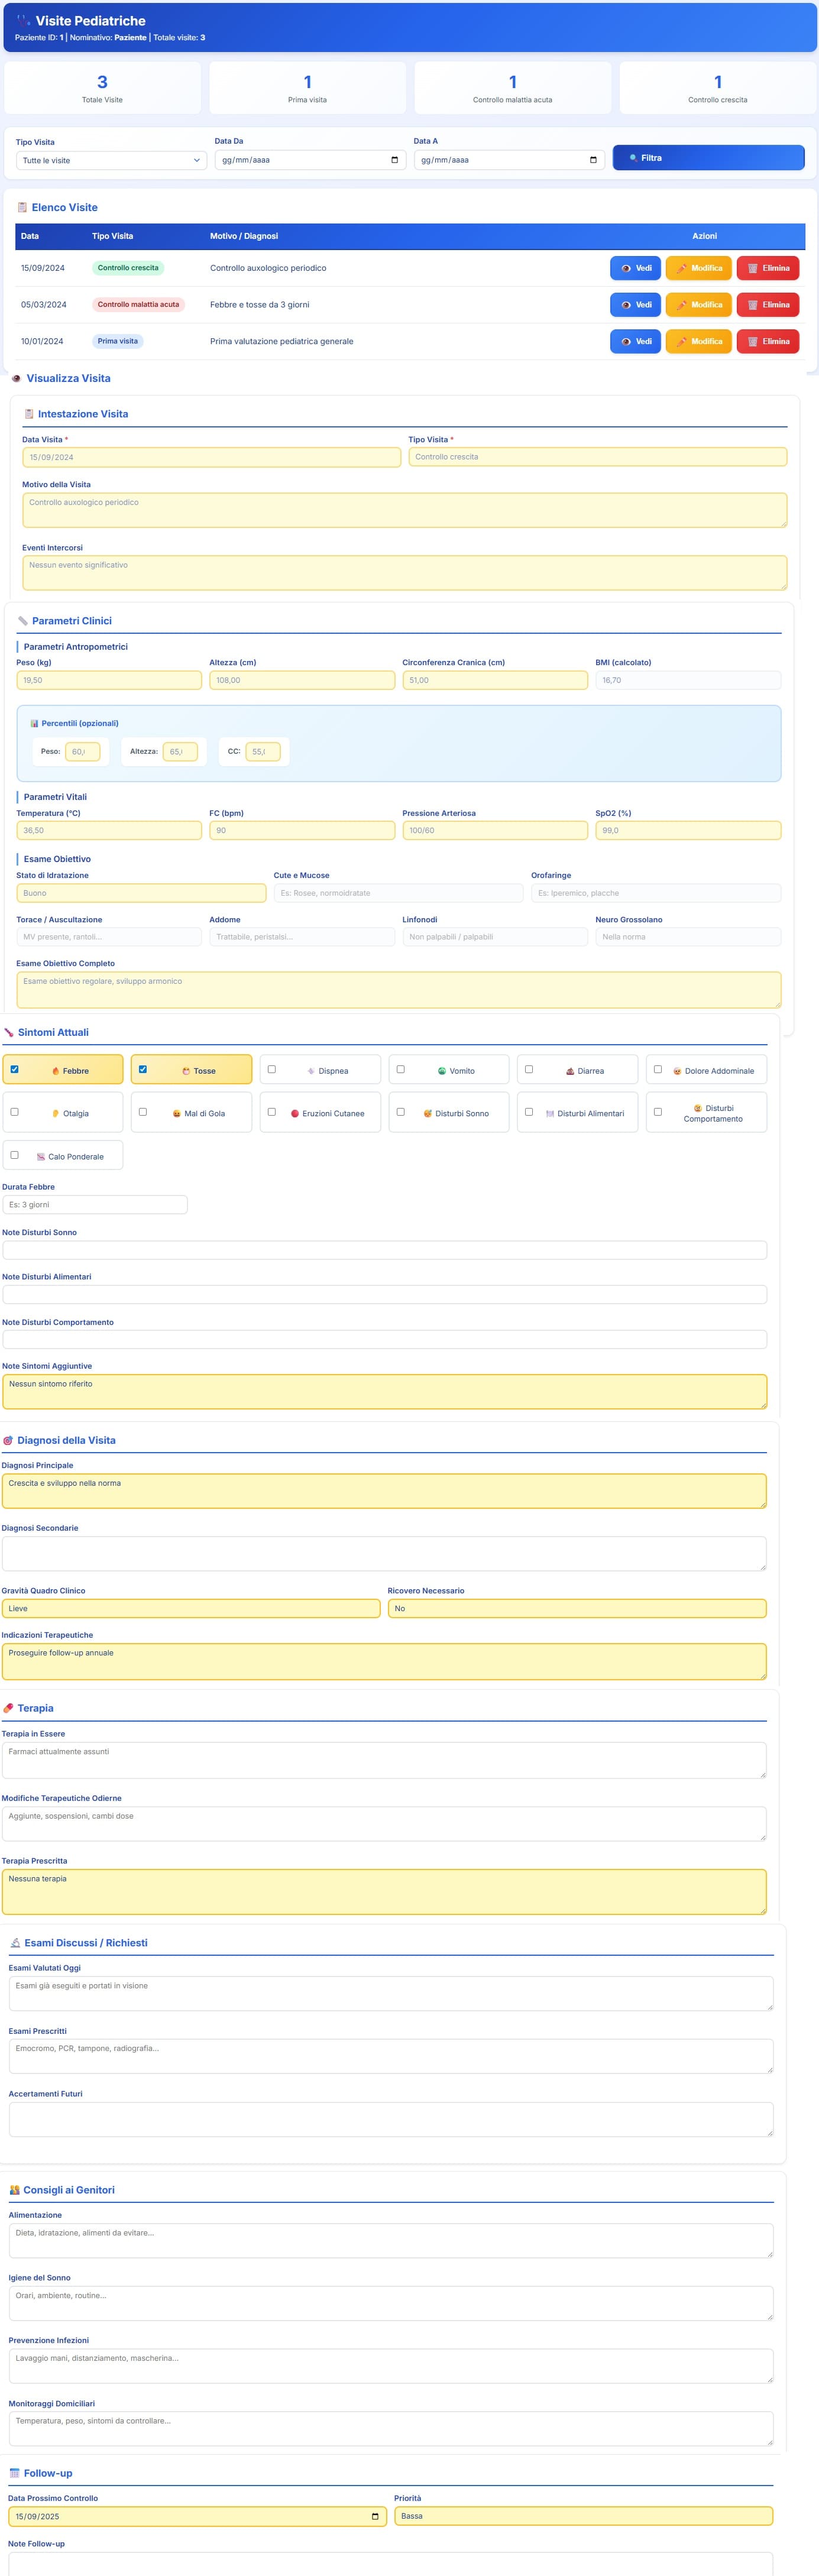Click the Diagnosi Secondarie text area

tap(383, 1553)
